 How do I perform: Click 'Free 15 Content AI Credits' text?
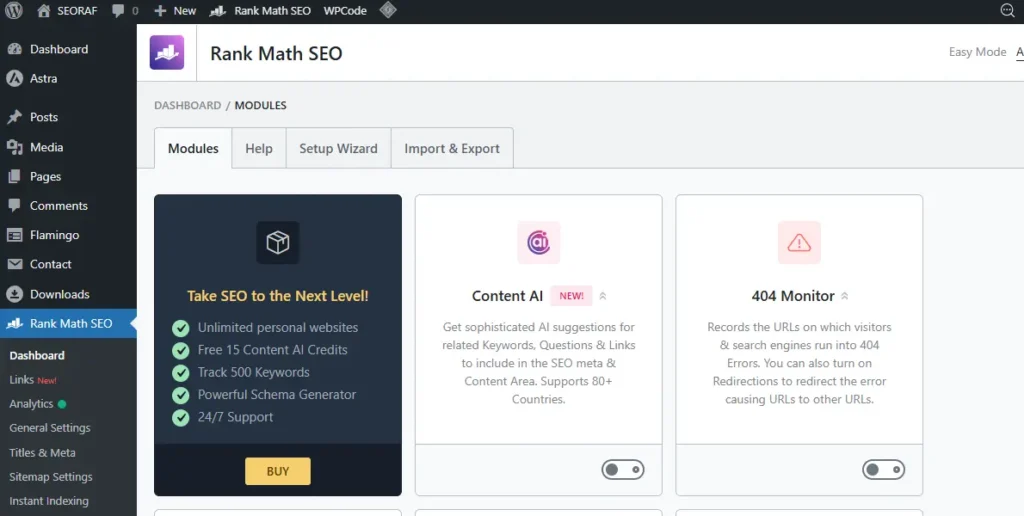(x=272, y=349)
